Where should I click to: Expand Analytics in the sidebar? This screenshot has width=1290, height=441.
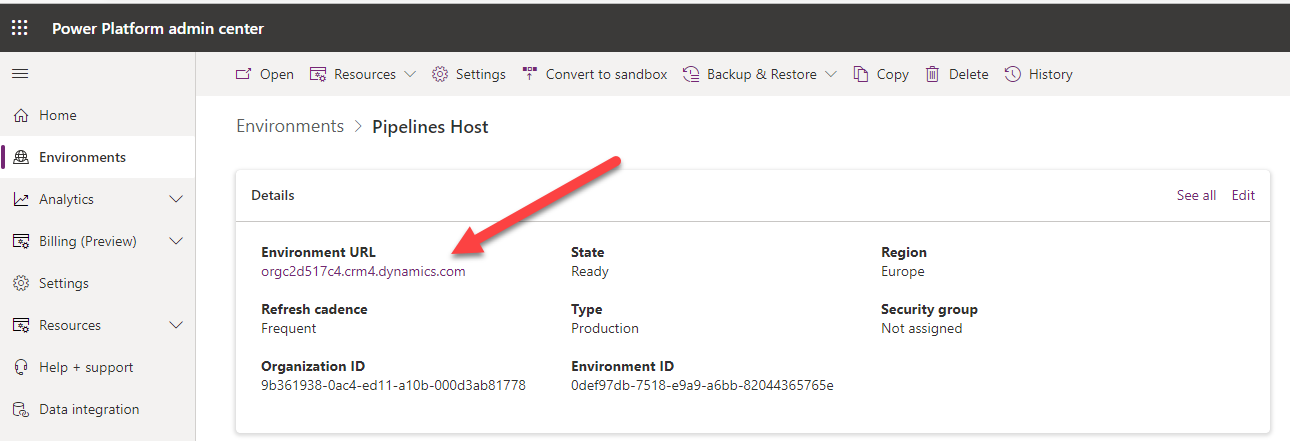click(x=176, y=199)
